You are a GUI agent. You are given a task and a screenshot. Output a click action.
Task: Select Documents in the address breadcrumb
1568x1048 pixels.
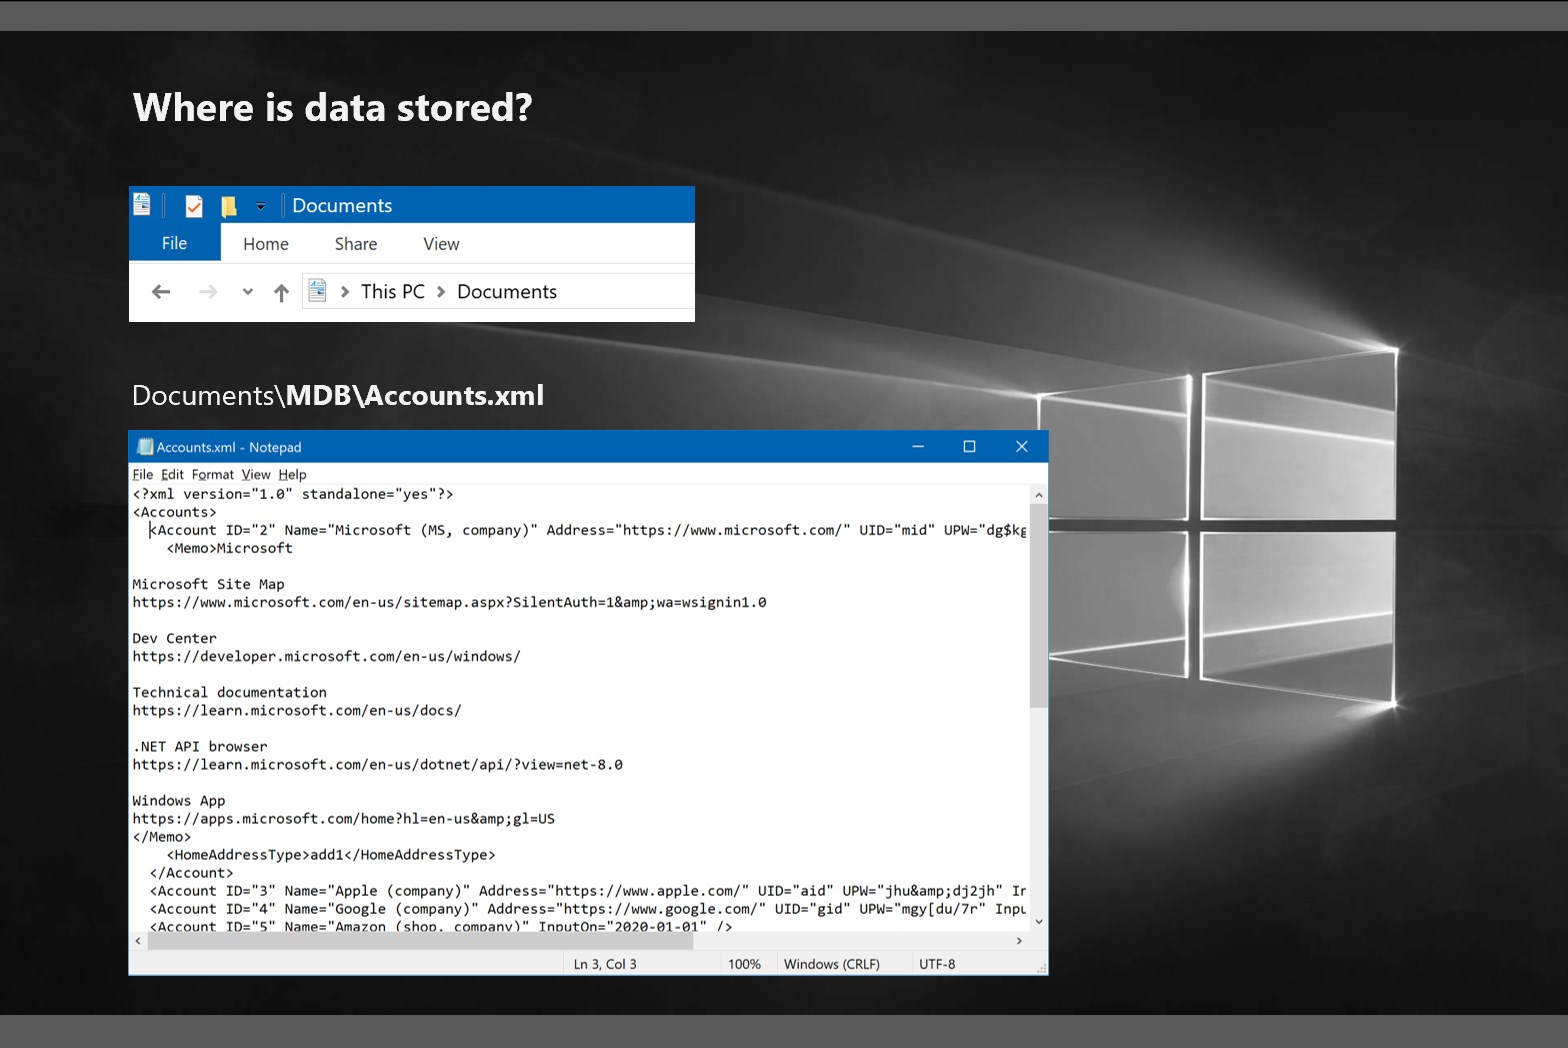pyautogui.click(x=507, y=292)
